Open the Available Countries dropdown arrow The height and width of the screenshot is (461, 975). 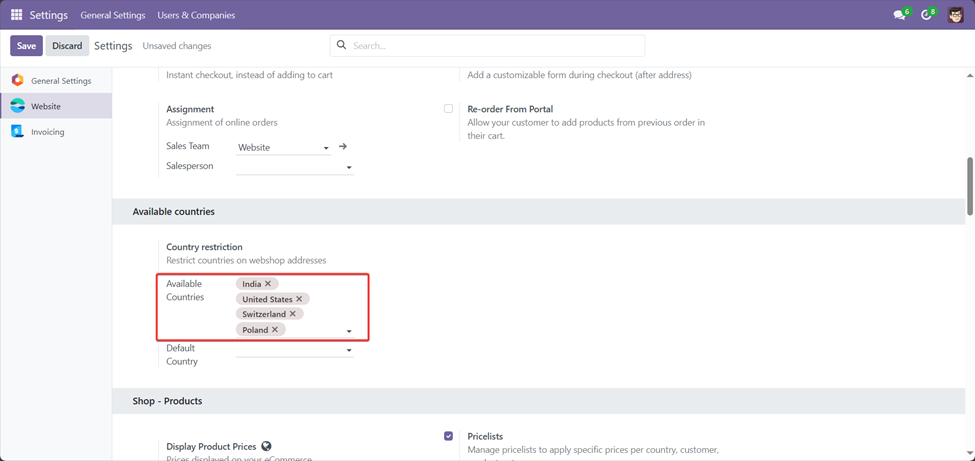pos(349,331)
